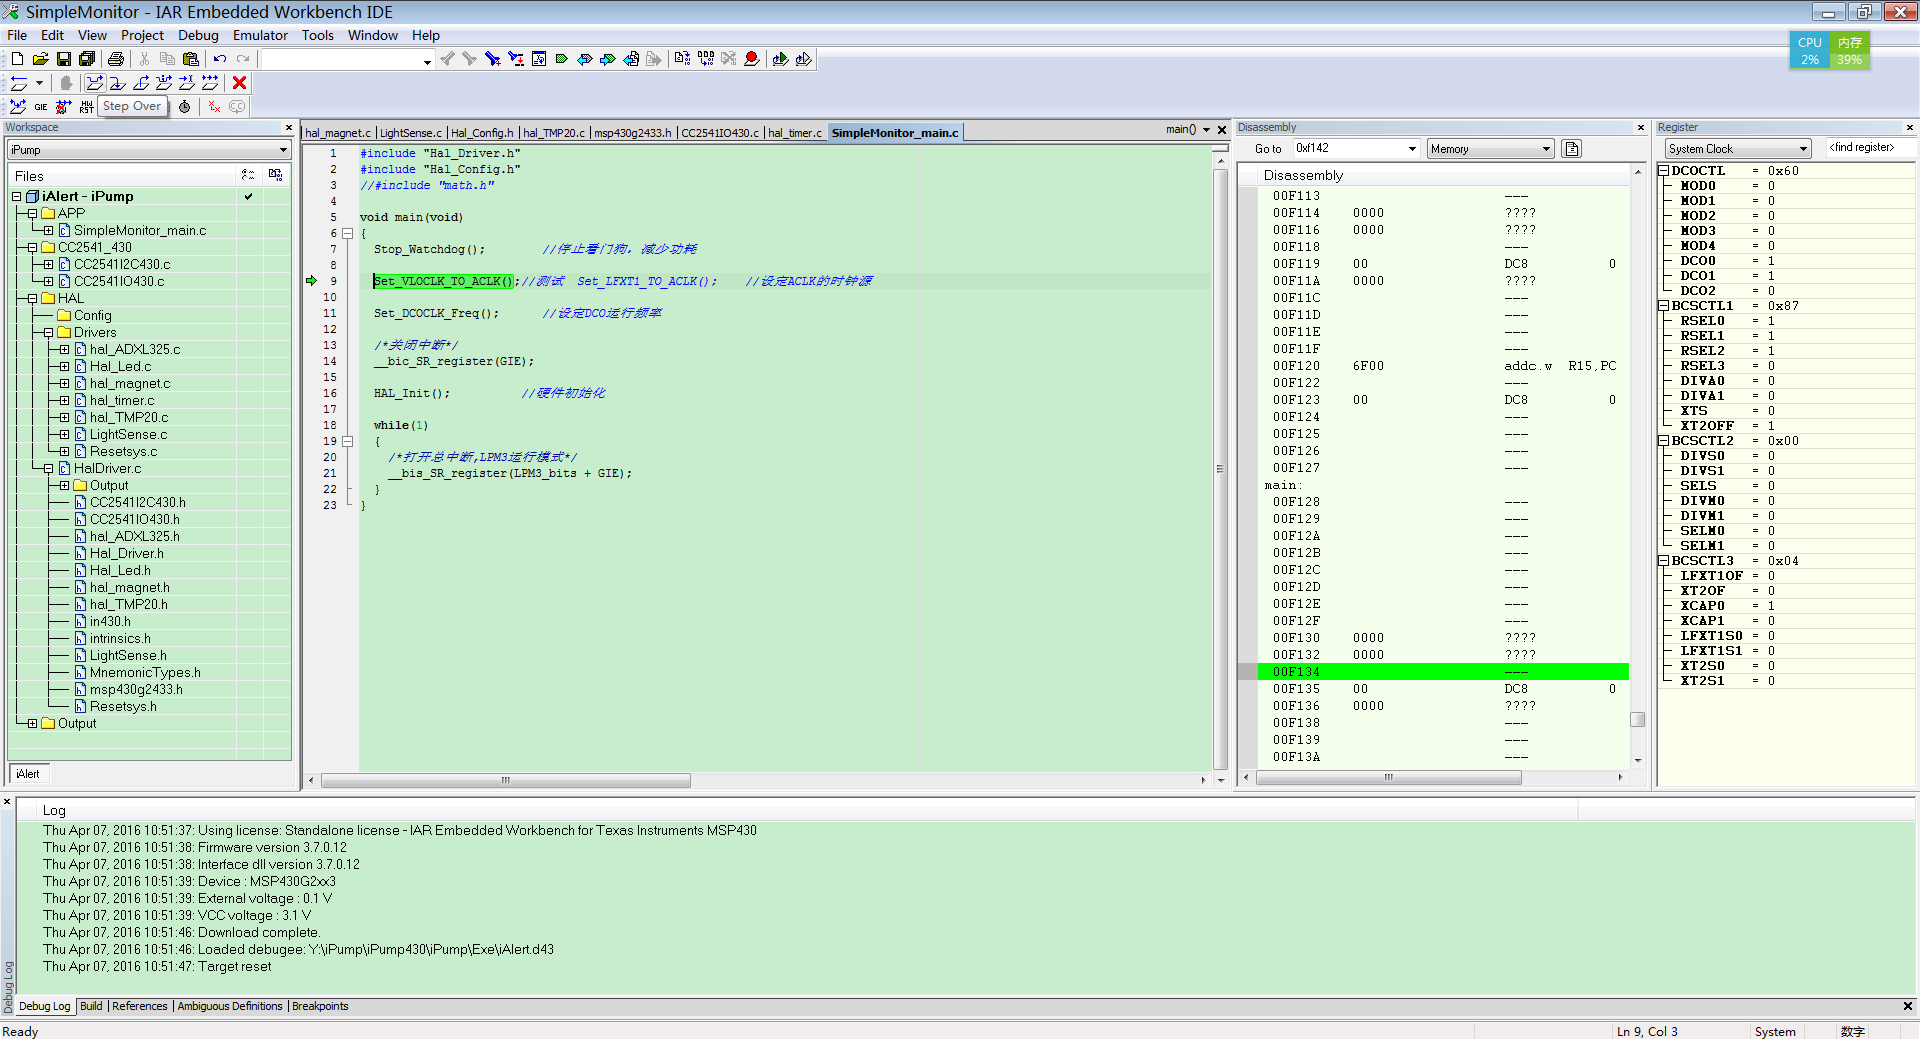Click the Save All toolbar icon
The width and height of the screenshot is (1920, 1039).
pyautogui.click(x=87, y=59)
